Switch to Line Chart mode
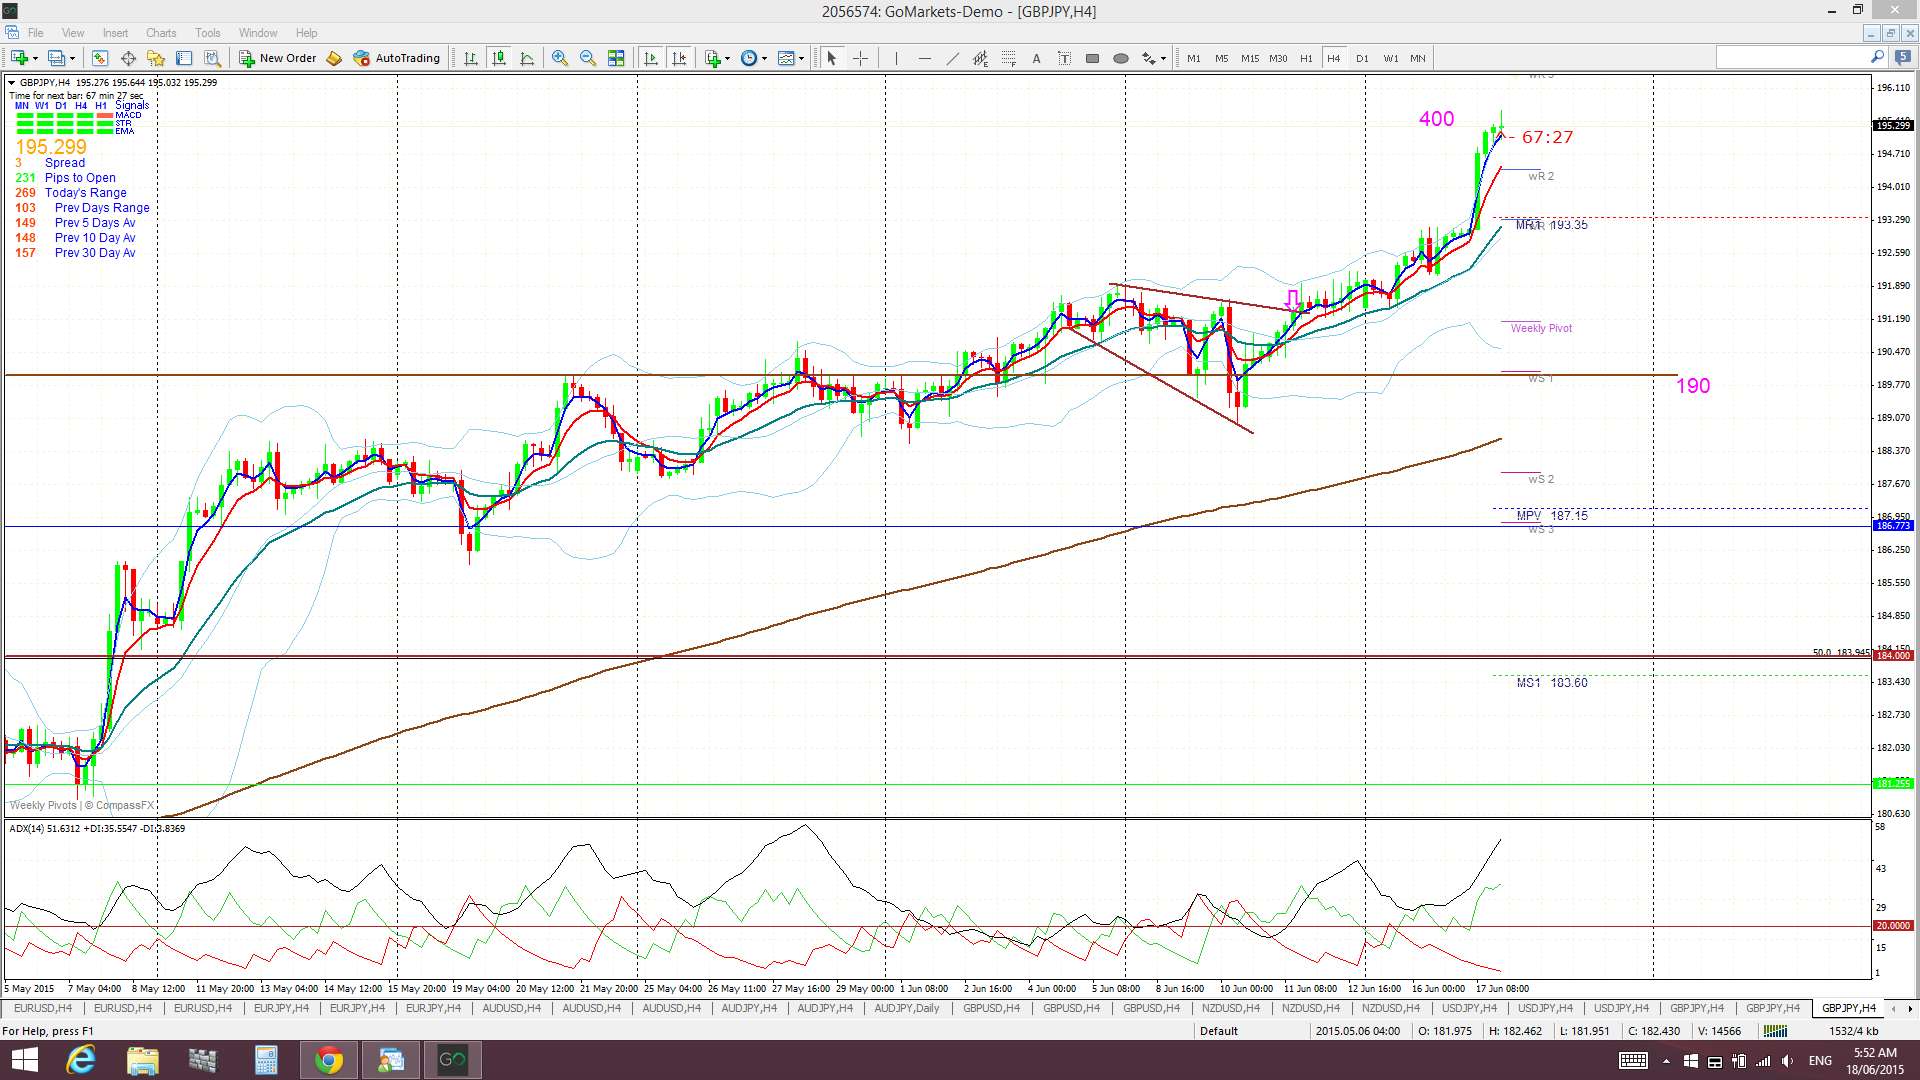1920x1080 pixels. point(527,58)
